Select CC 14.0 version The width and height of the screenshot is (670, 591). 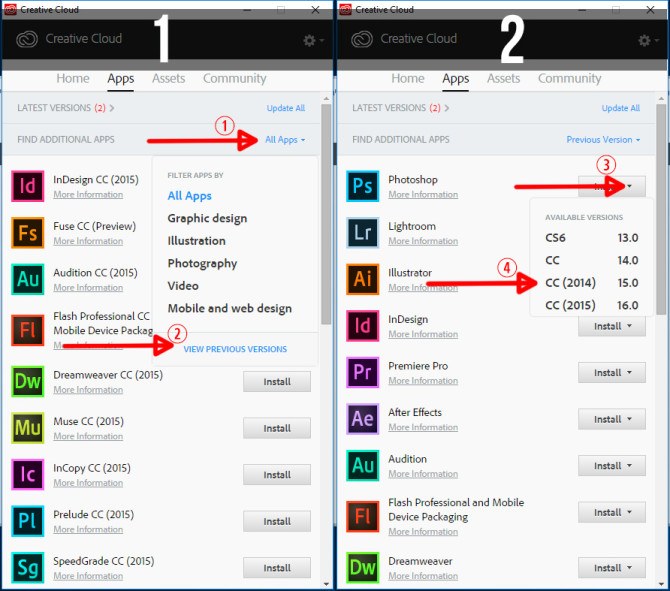(591, 260)
